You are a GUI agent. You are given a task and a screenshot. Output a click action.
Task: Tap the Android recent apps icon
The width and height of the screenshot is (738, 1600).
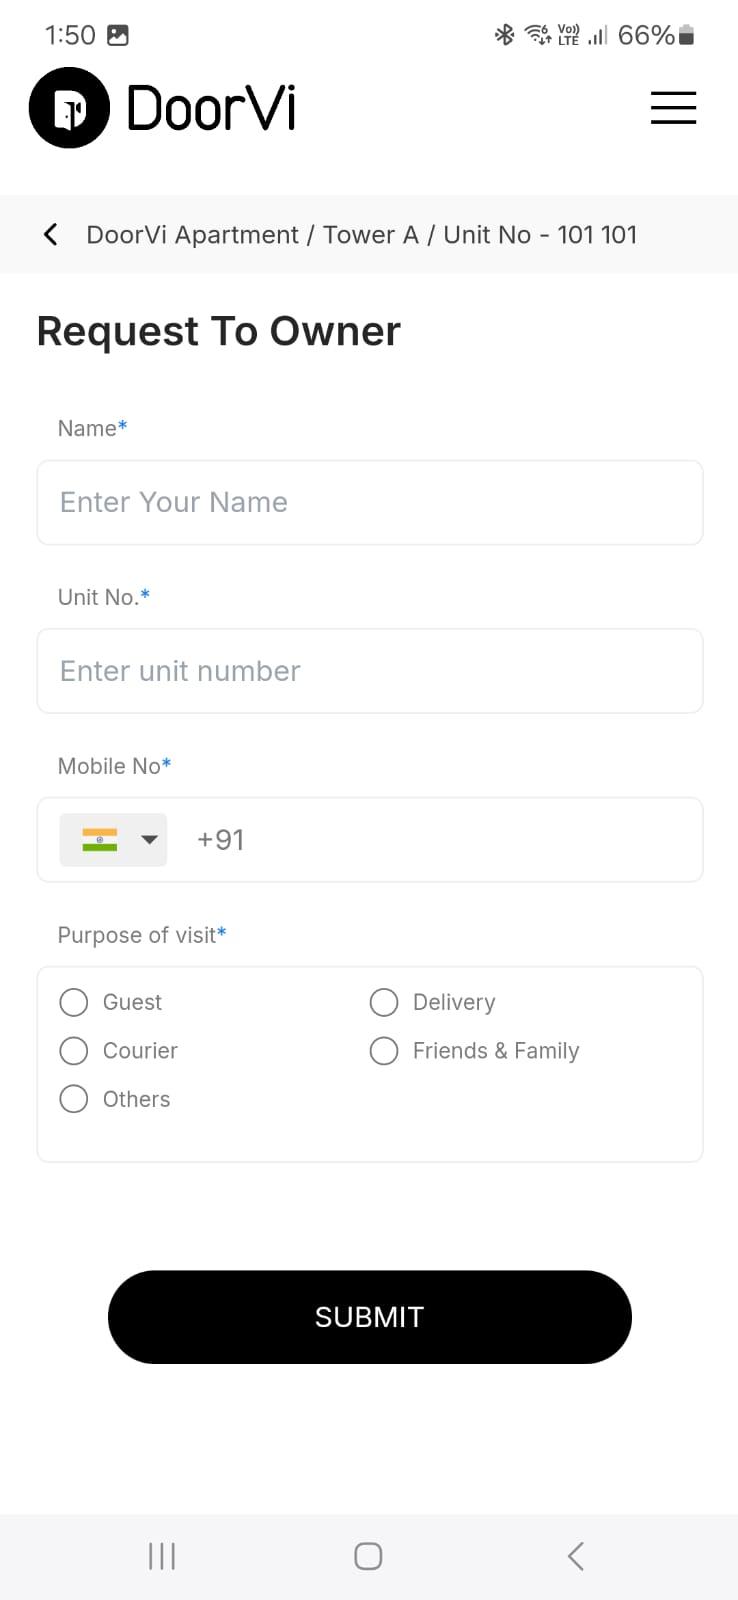coord(162,1556)
